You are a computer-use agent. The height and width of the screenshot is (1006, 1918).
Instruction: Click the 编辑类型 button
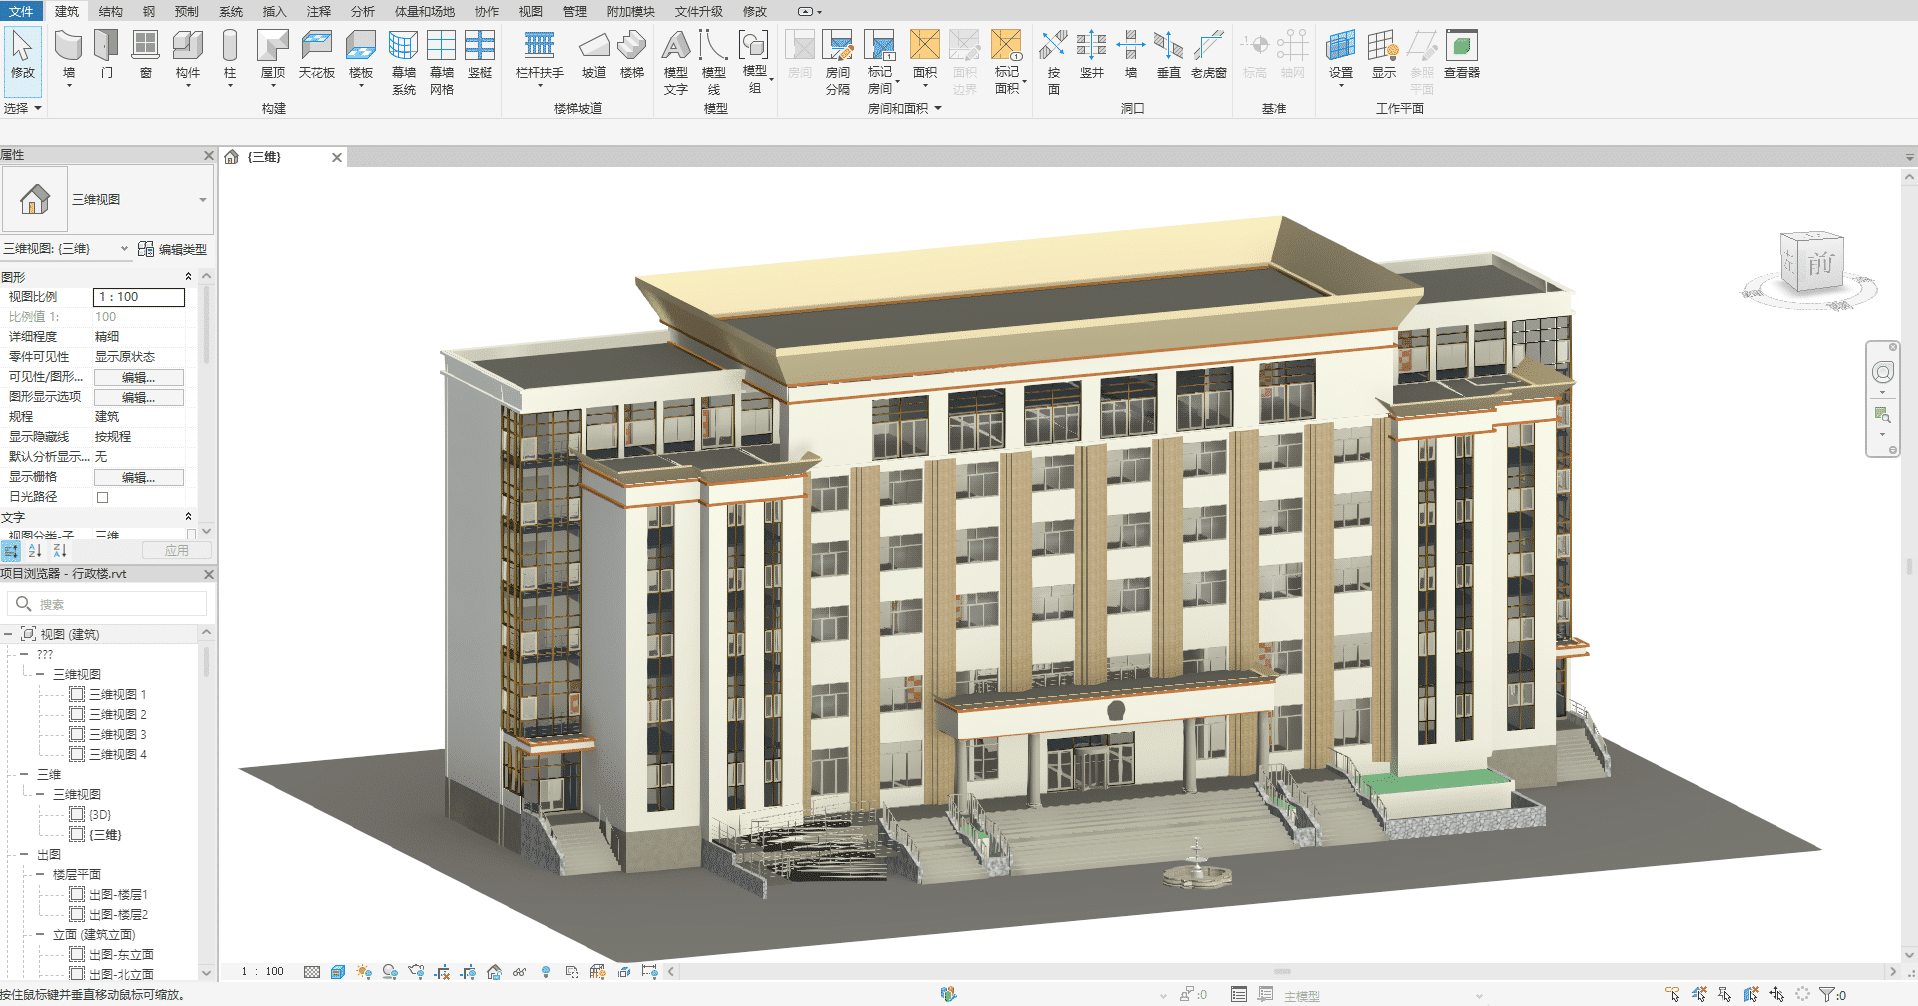[173, 249]
